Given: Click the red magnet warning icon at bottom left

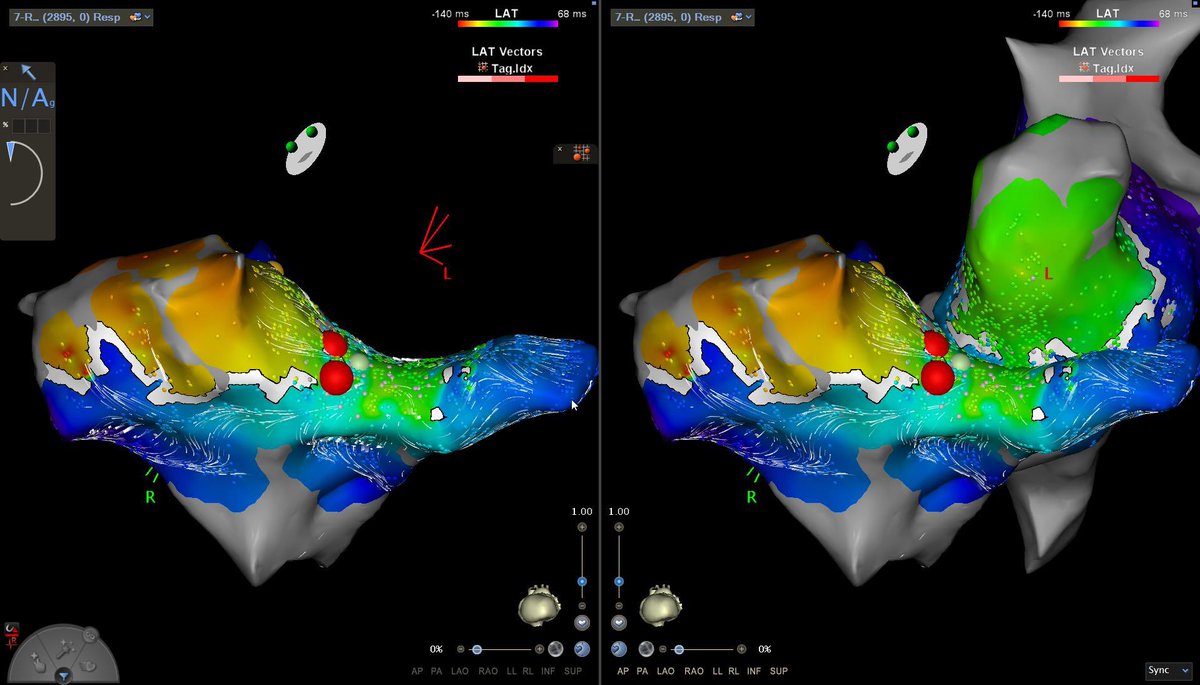Looking at the screenshot, I should point(12,630).
